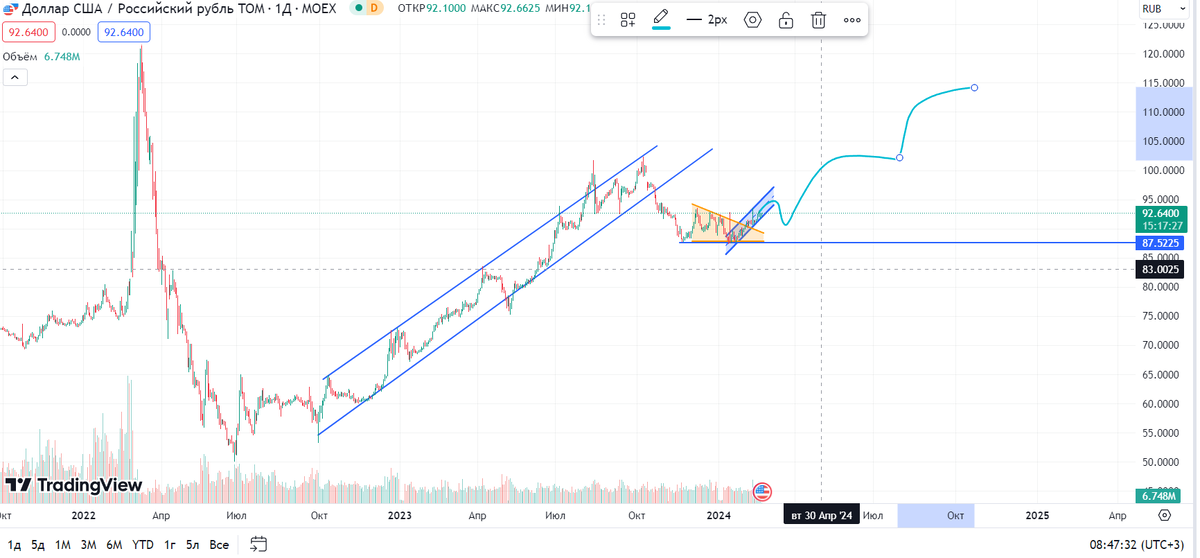The image size is (1200, 558).
Task: Set range to 1г
Action: [170, 545]
